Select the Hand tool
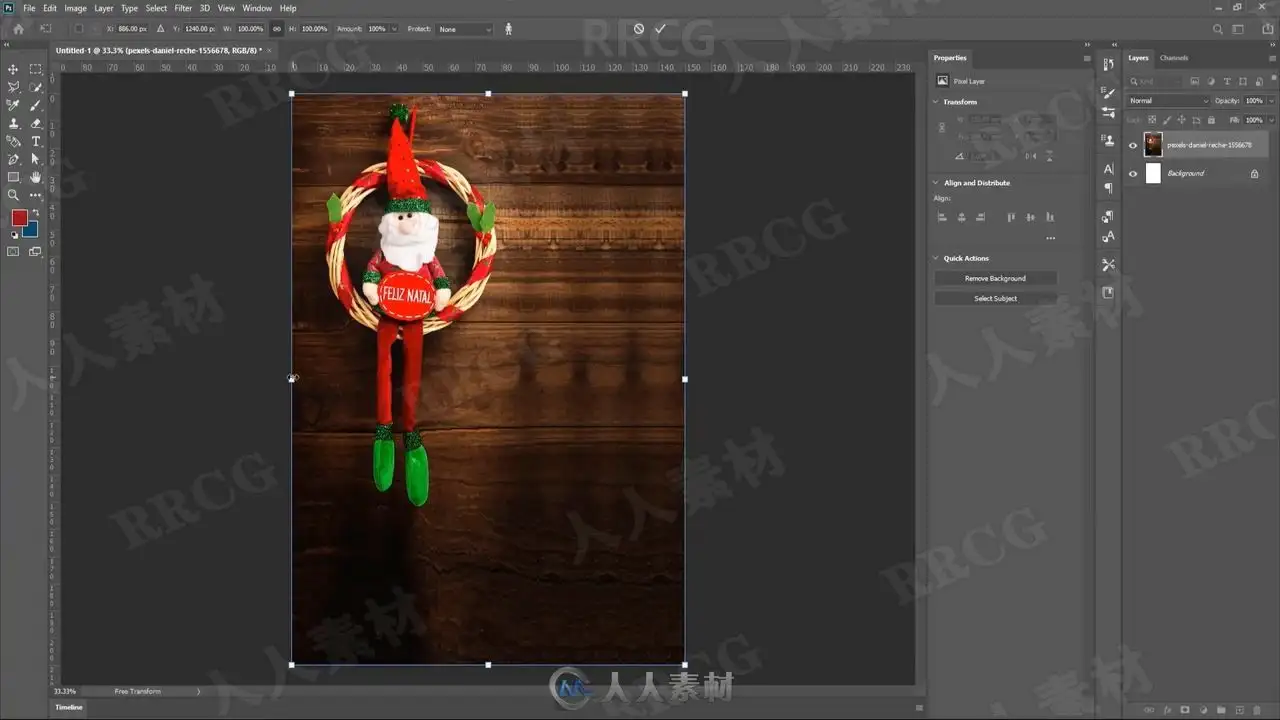 coord(35,177)
